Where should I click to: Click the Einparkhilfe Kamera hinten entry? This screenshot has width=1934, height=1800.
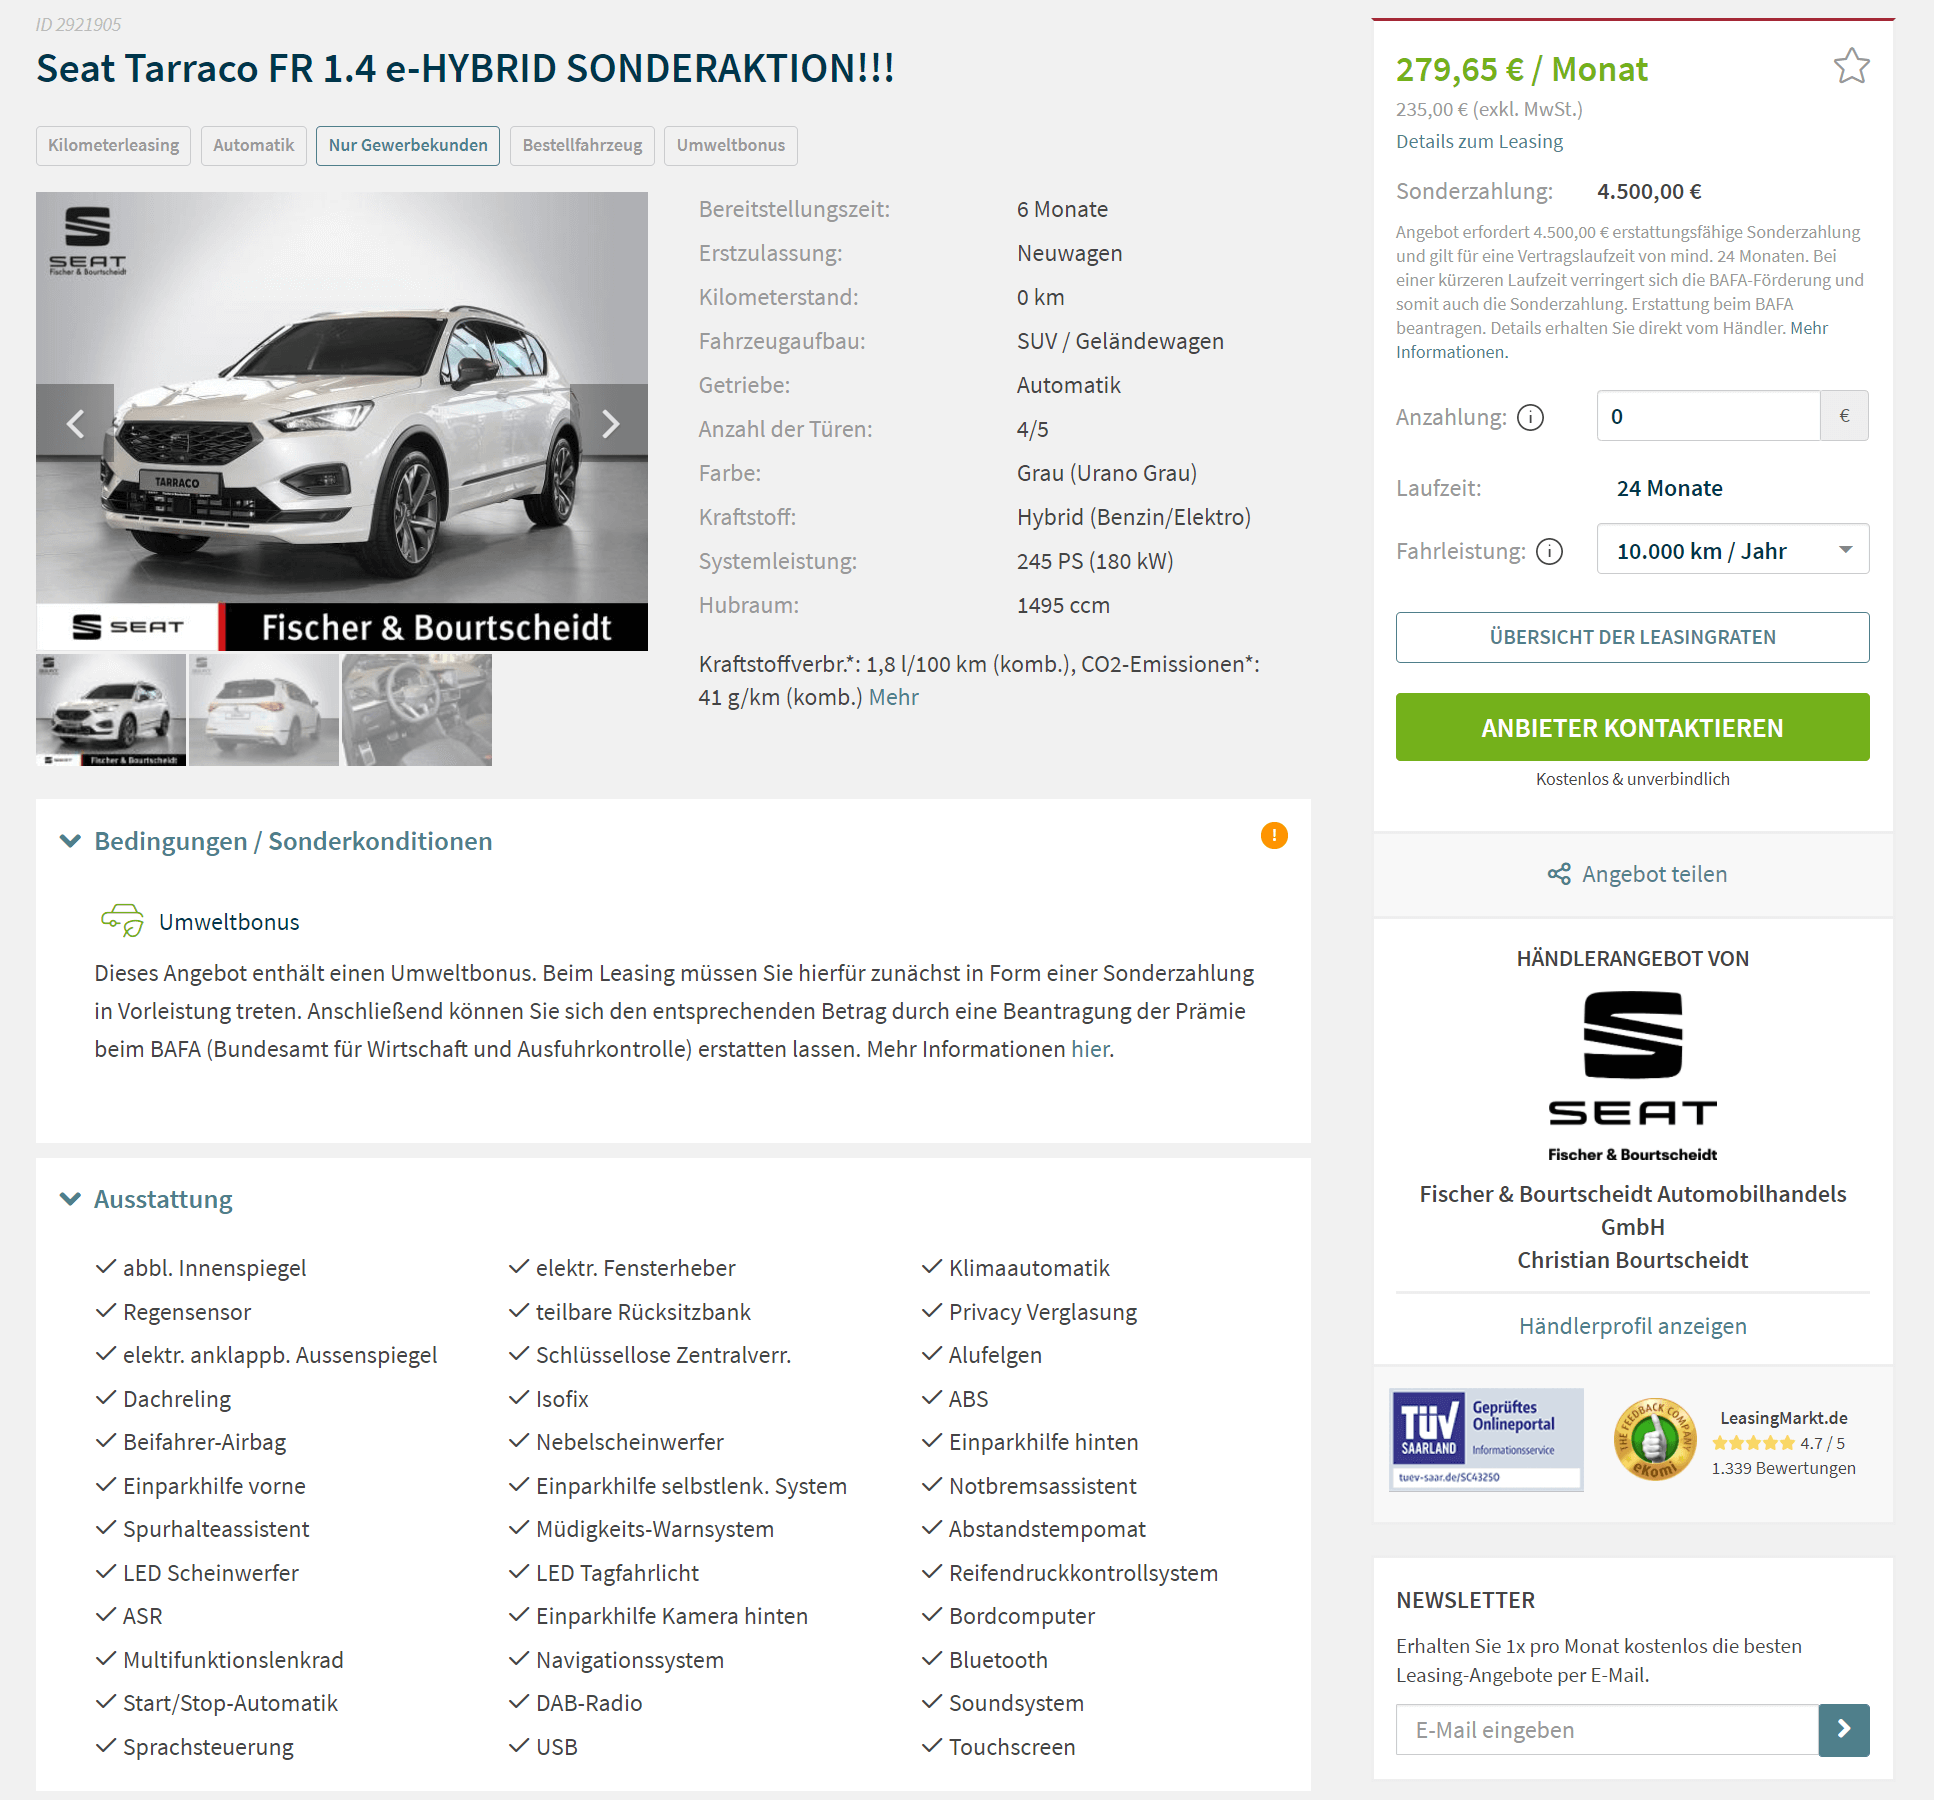(672, 1616)
